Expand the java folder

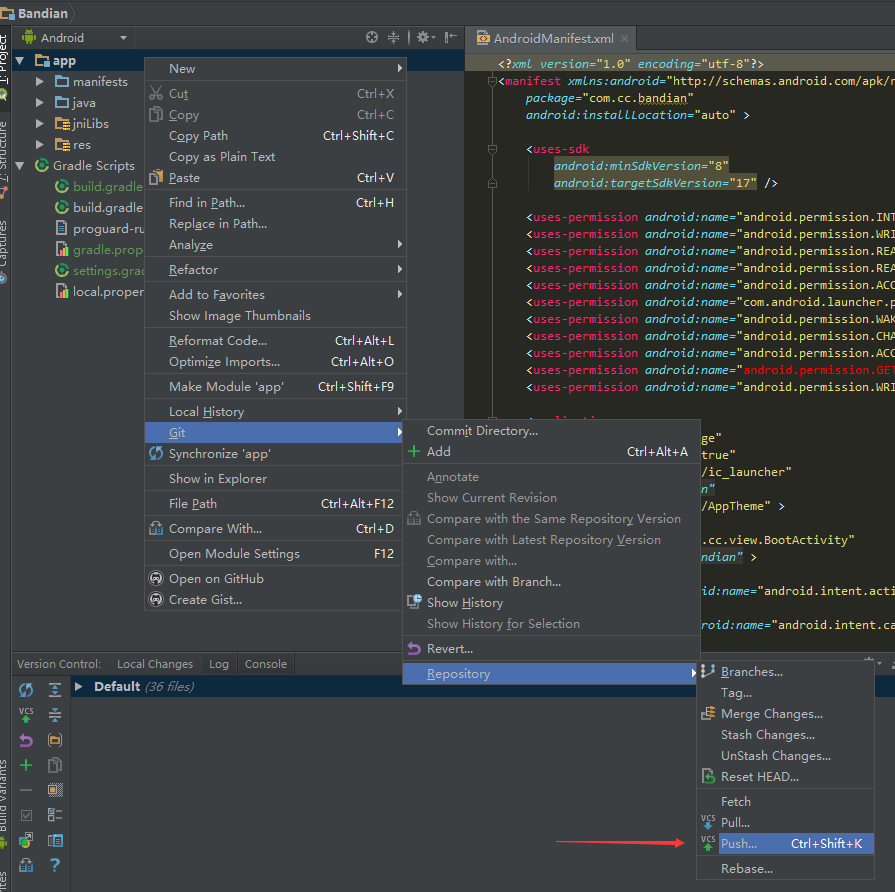point(39,103)
